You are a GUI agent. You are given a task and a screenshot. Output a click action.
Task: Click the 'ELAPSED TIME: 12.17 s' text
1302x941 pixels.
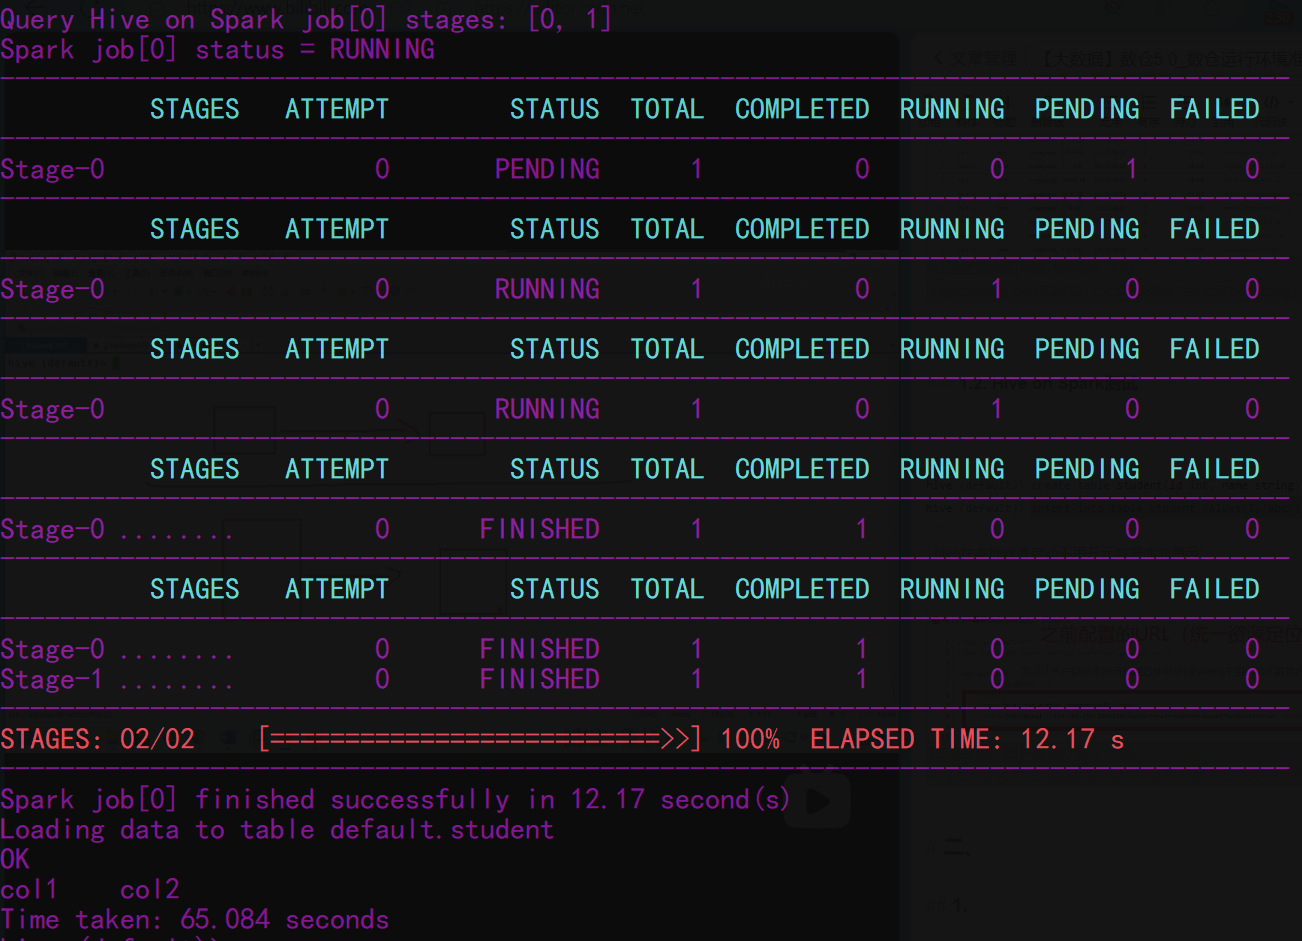(x=967, y=739)
